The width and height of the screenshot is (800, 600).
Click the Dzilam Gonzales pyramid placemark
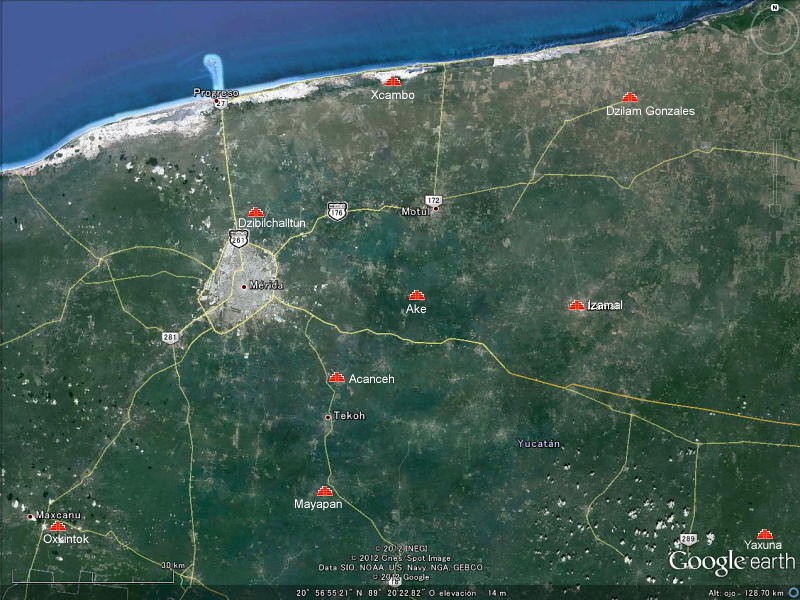click(630, 97)
